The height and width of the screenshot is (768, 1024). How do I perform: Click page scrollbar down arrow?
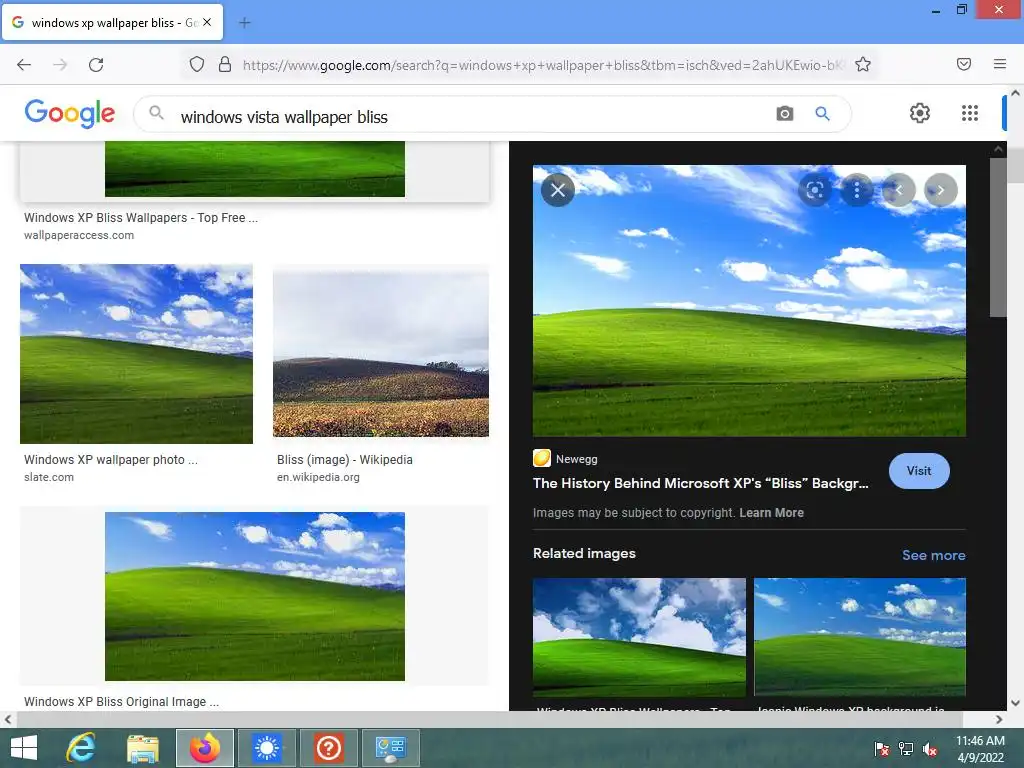1016,703
